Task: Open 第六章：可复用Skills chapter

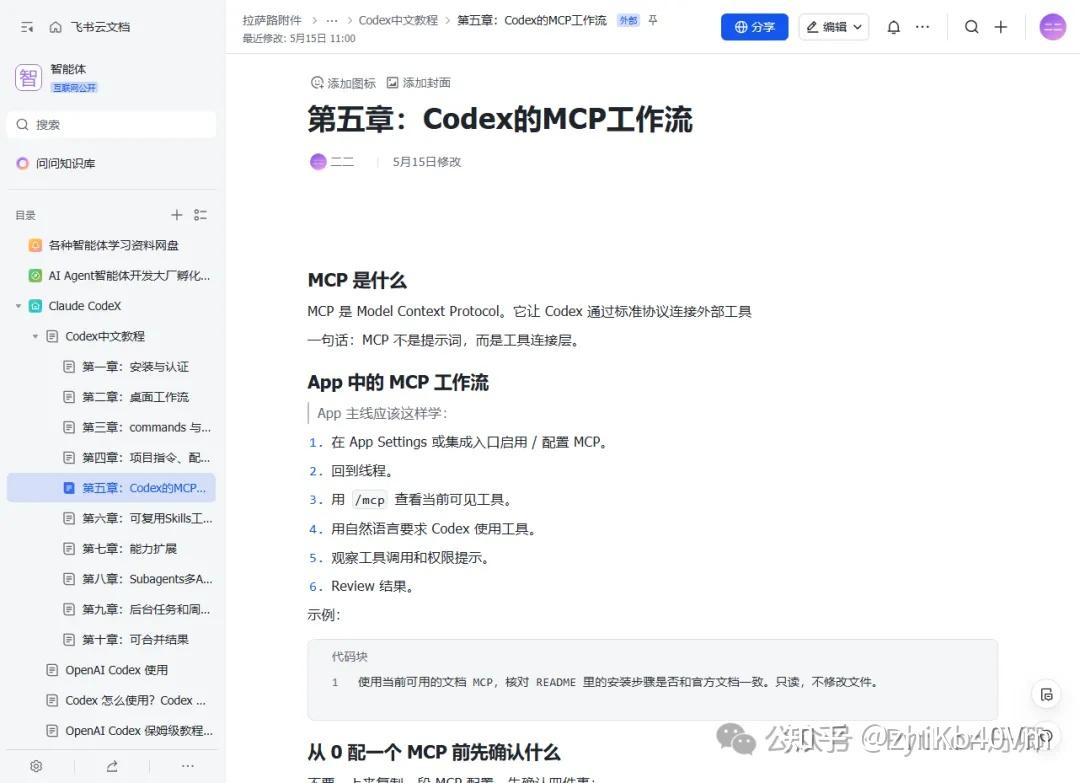Action: pyautogui.click(x=147, y=518)
